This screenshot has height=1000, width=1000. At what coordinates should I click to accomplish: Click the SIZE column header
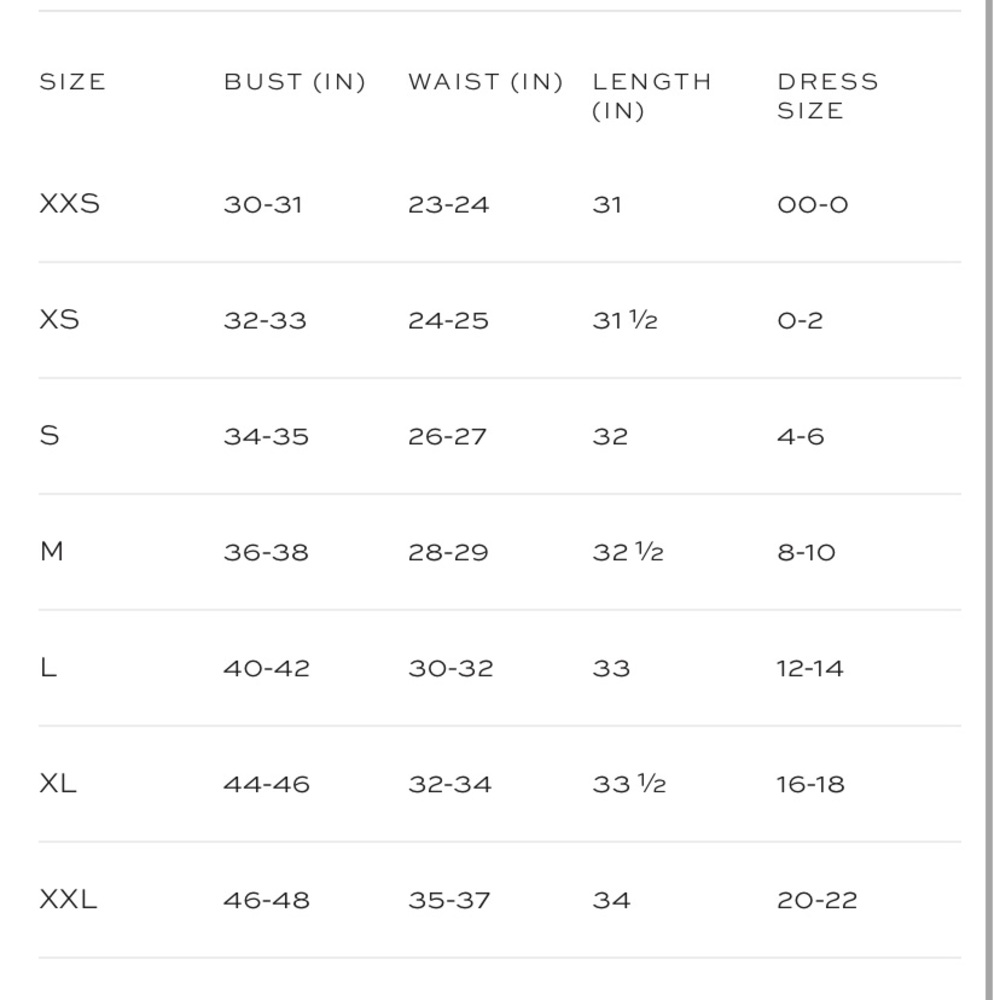click(72, 82)
